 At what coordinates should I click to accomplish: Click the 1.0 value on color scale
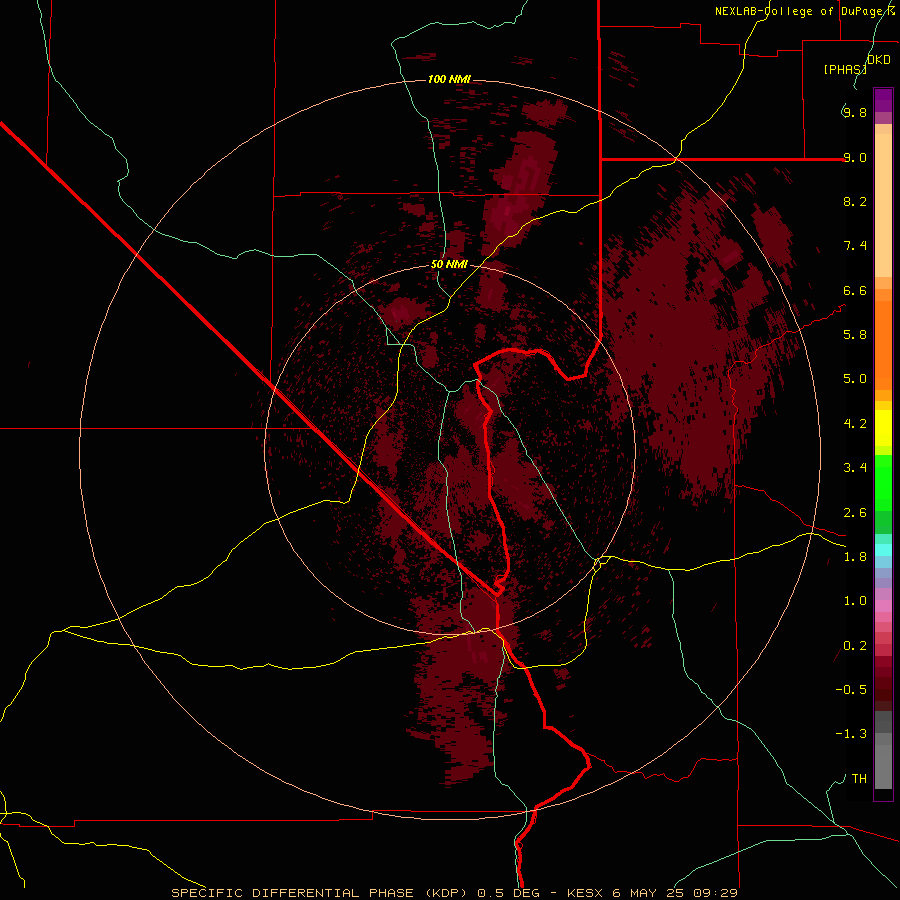point(855,601)
